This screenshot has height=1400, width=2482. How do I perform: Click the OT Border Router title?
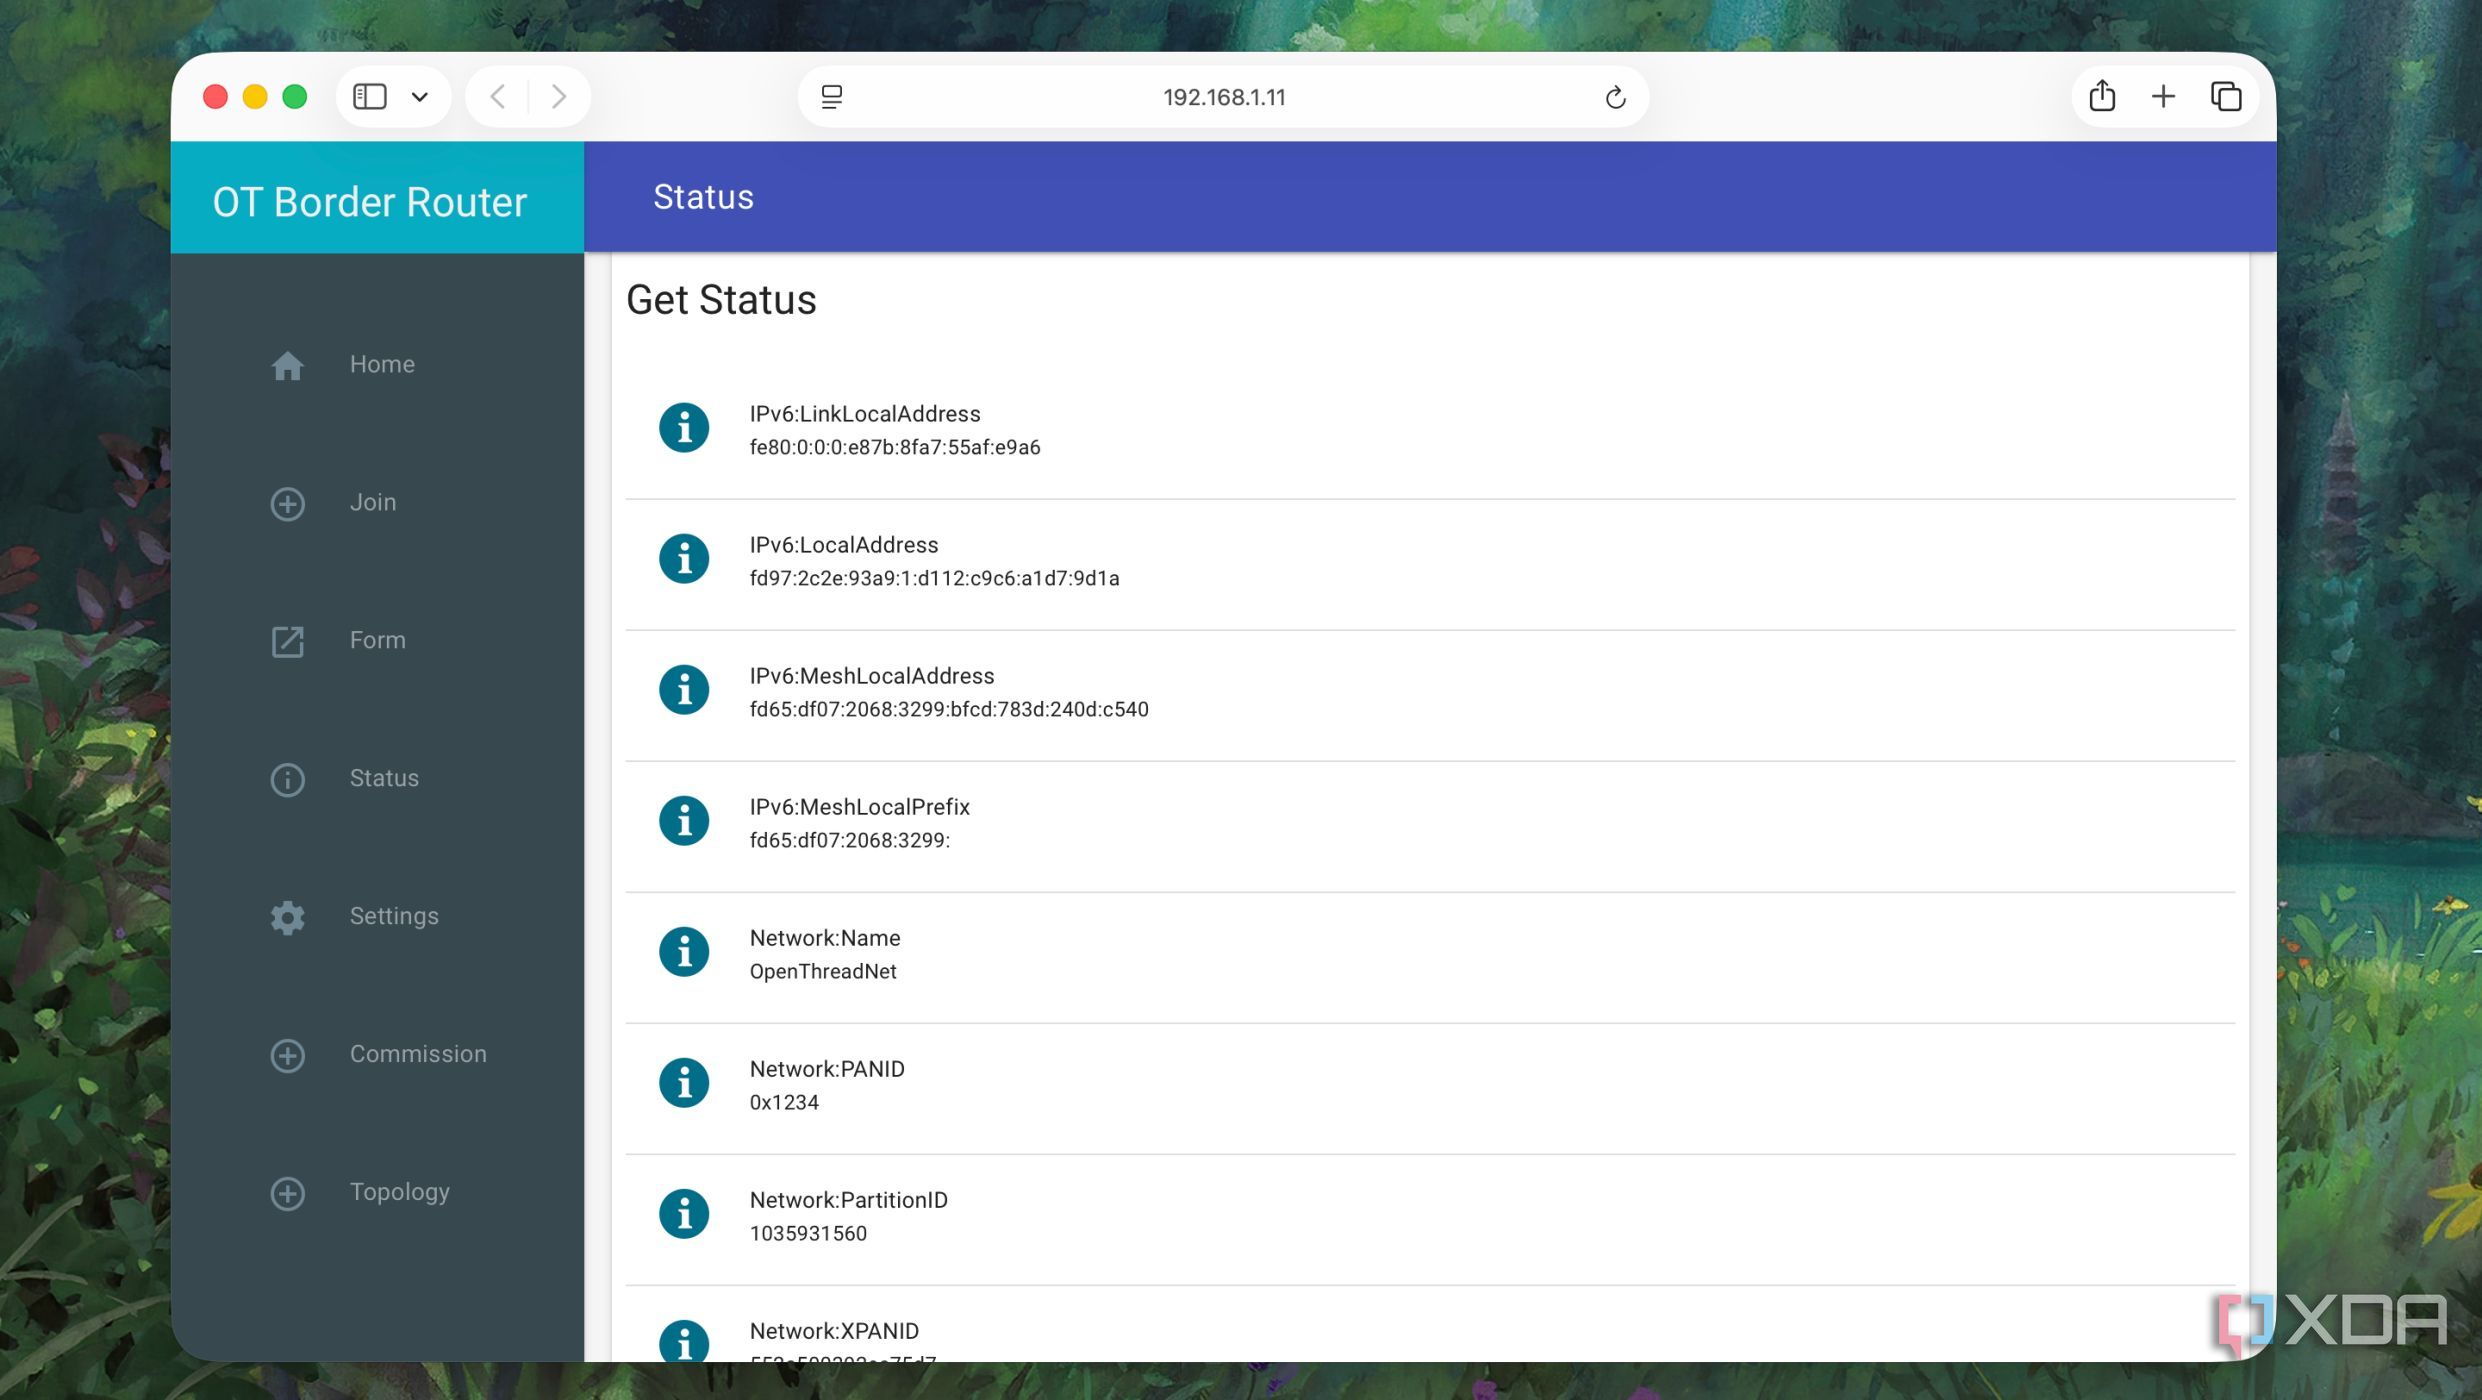[x=369, y=202]
